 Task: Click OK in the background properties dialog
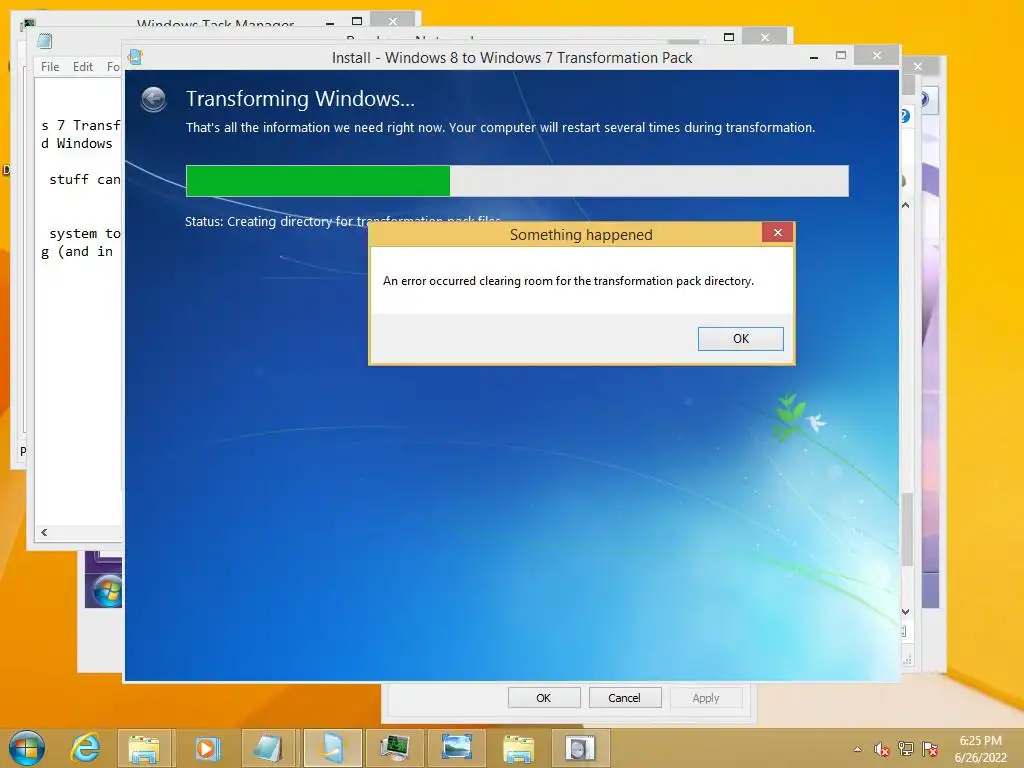[544, 697]
